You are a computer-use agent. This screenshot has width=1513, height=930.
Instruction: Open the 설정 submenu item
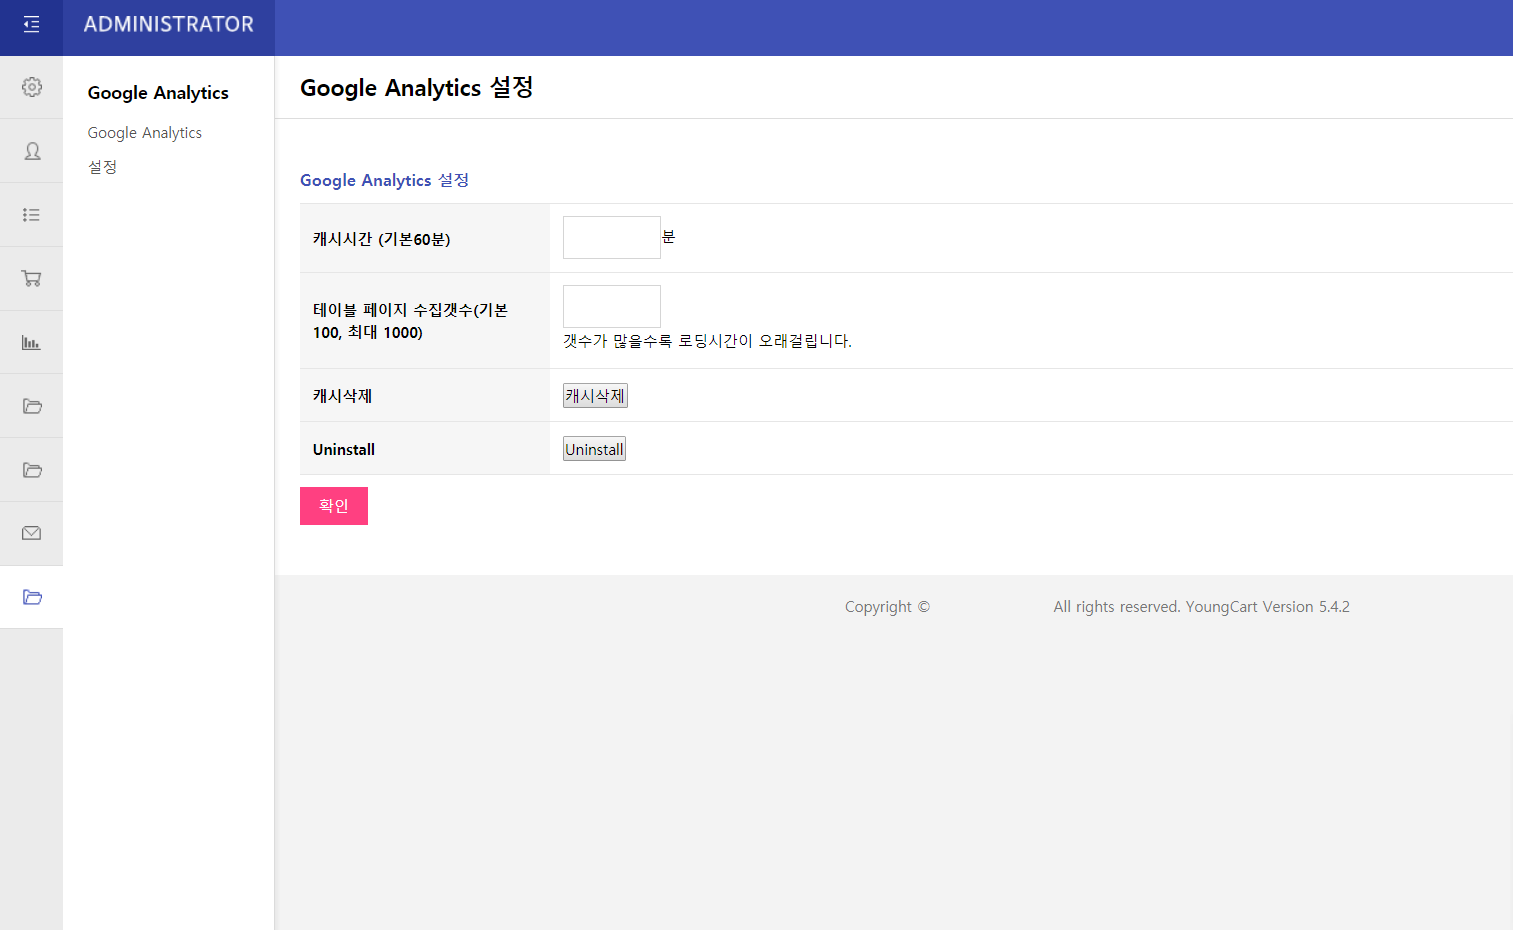[x=102, y=167]
